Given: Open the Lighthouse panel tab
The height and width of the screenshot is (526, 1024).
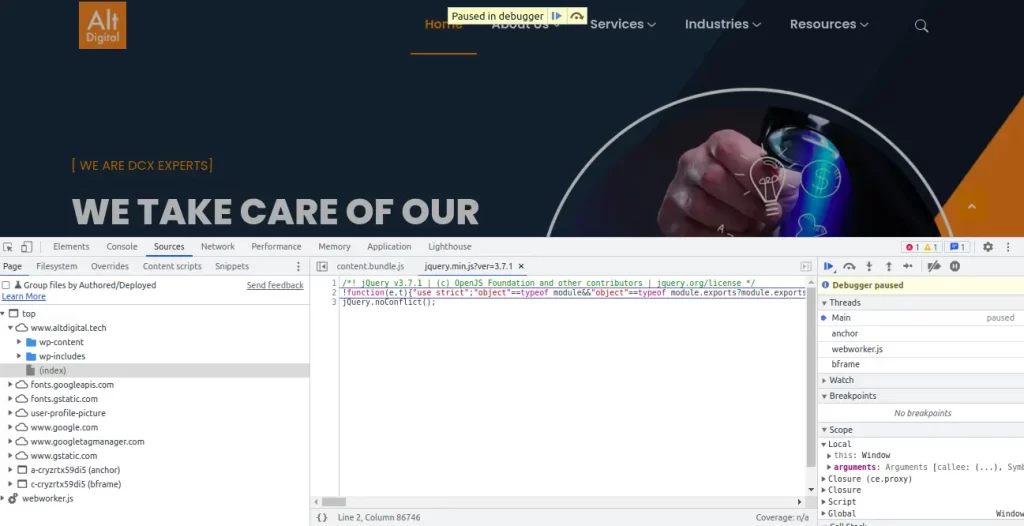Looking at the screenshot, I should point(449,247).
